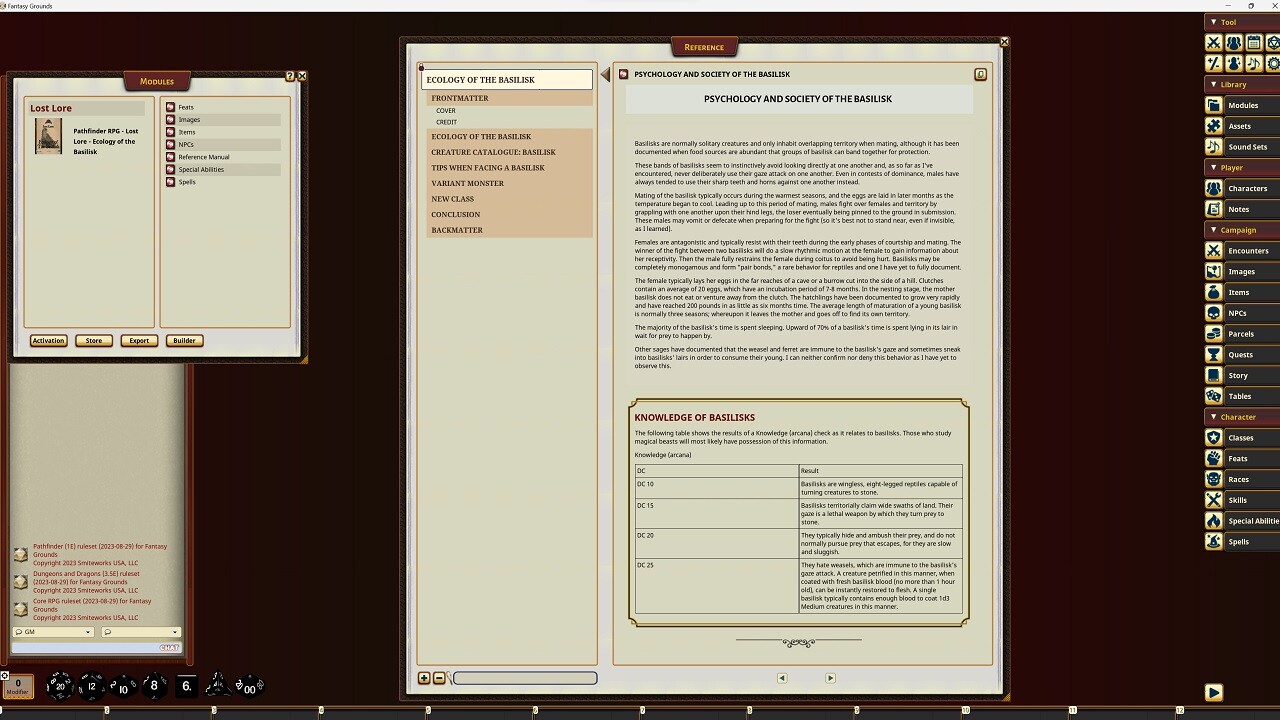
Task: Click the reference window horizontal scrollbar
Action: (x=524, y=678)
